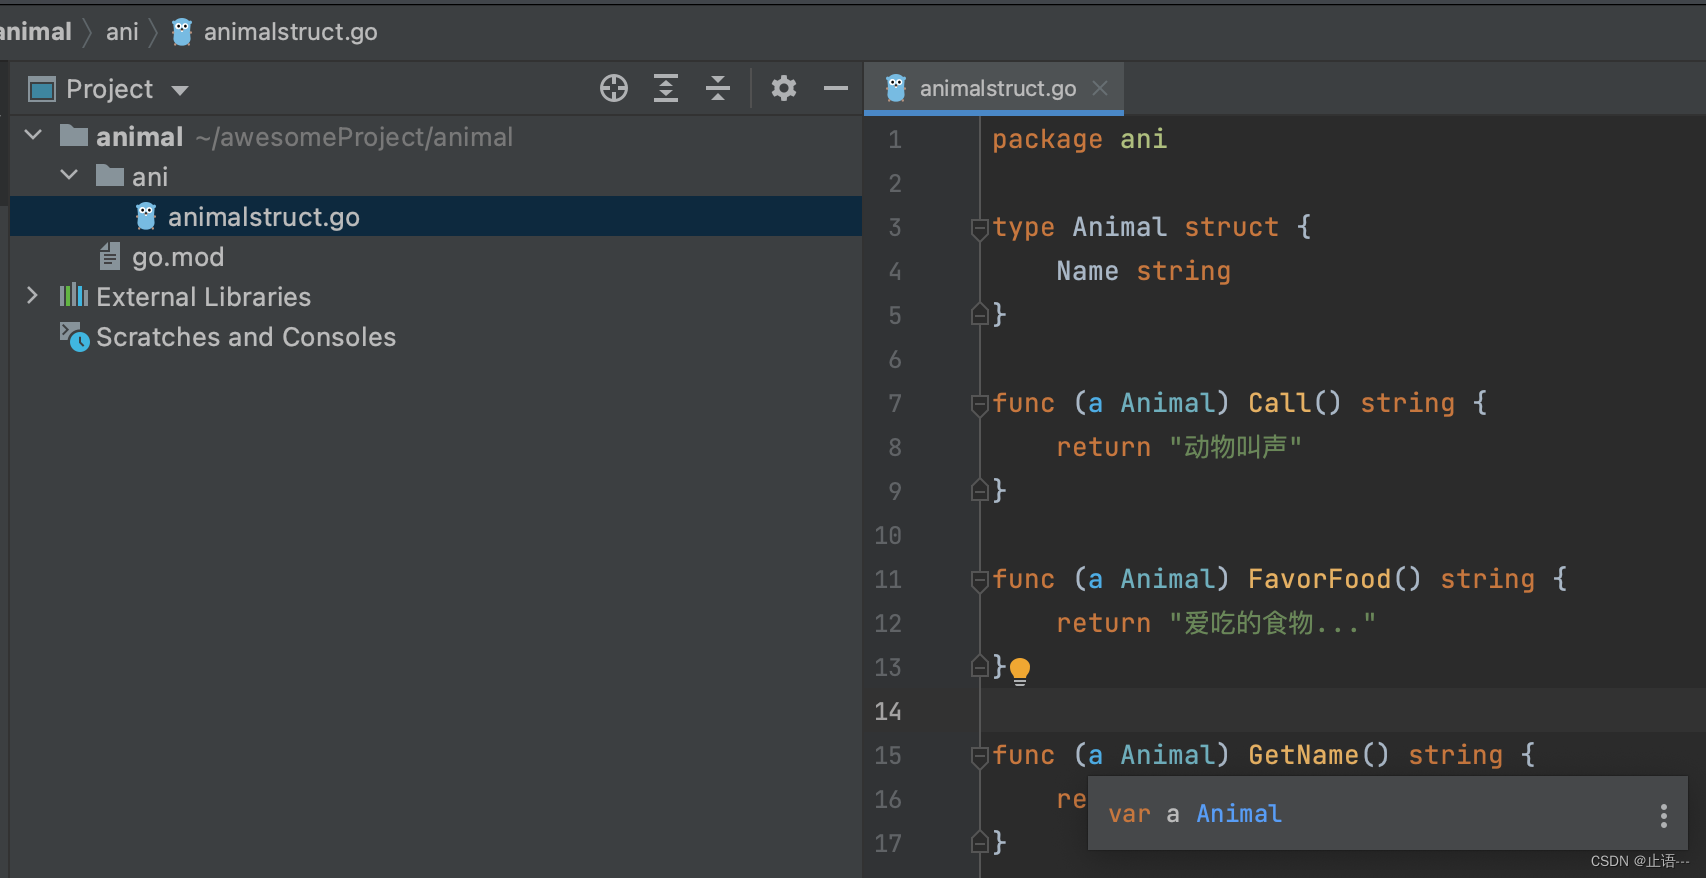Click ani in the breadcrumb bar
The width and height of the screenshot is (1706, 878).
coord(122,32)
